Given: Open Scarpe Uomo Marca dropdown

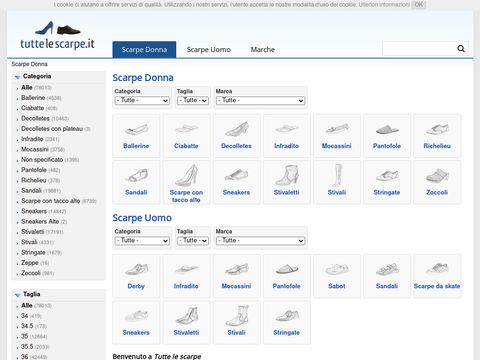Looking at the screenshot, I should coord(260,240).
